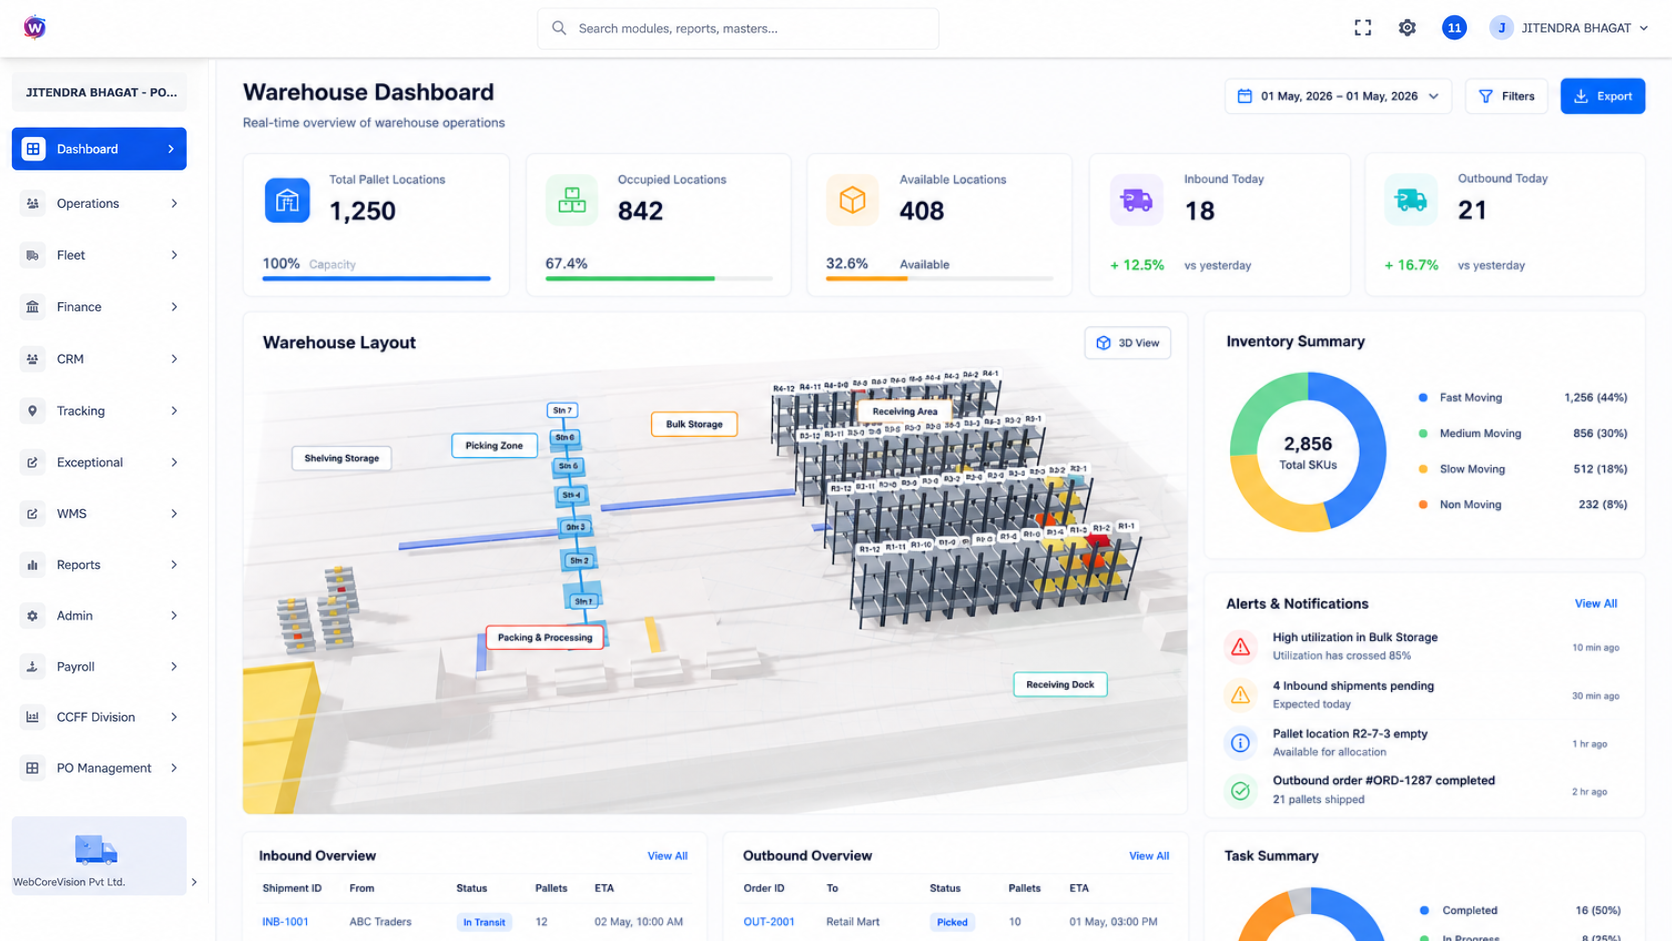Click the Inbound Today truck icon
The width and height of the screenshot is (1672, 941).
point(1136,200)
